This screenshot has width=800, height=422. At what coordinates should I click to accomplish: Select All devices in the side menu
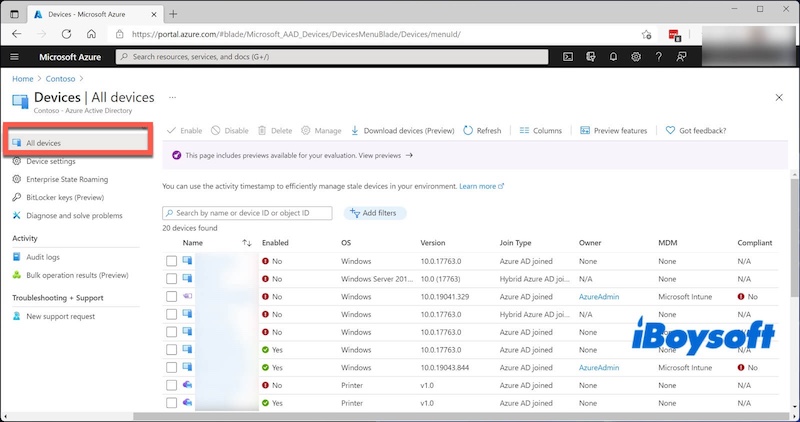pyautogui.click(x=76, y=143)
